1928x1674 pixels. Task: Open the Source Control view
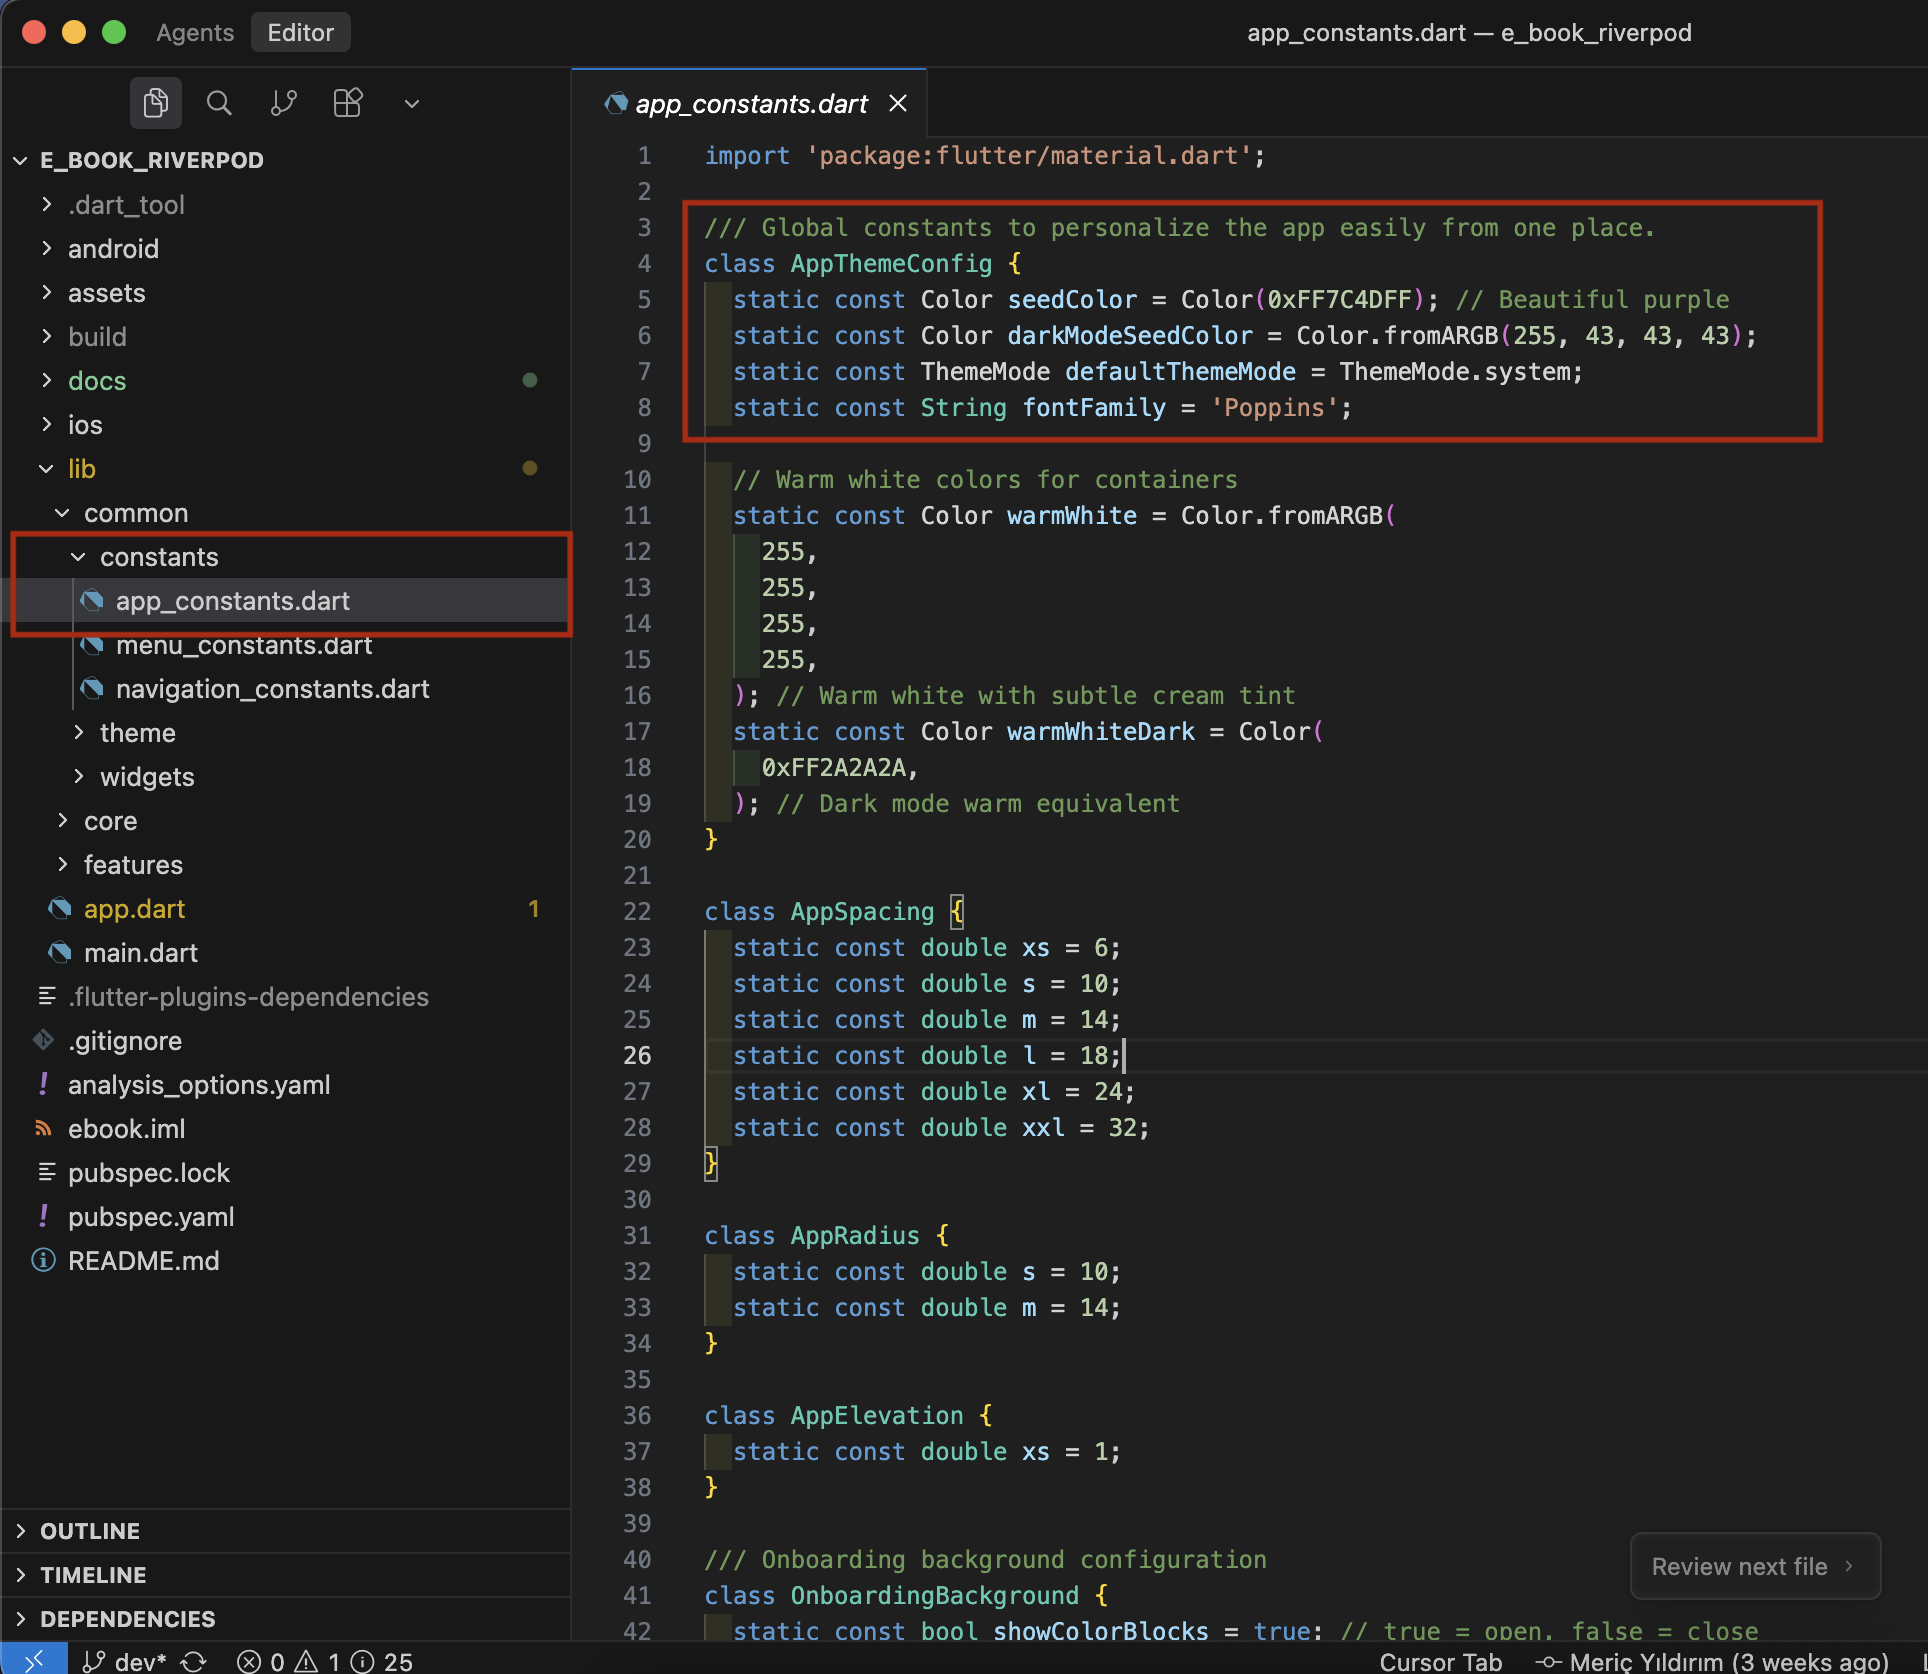(283, 102)
